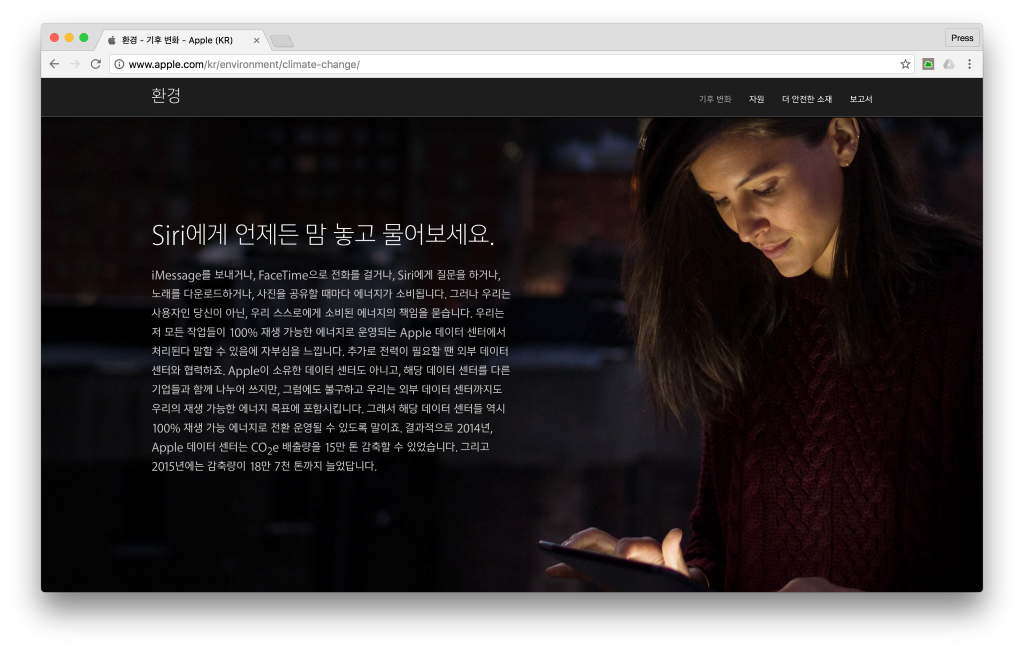The width and height of the screenshot is (1024, 651).
Task: Click the green cloud extension icon
Action: 929,63
